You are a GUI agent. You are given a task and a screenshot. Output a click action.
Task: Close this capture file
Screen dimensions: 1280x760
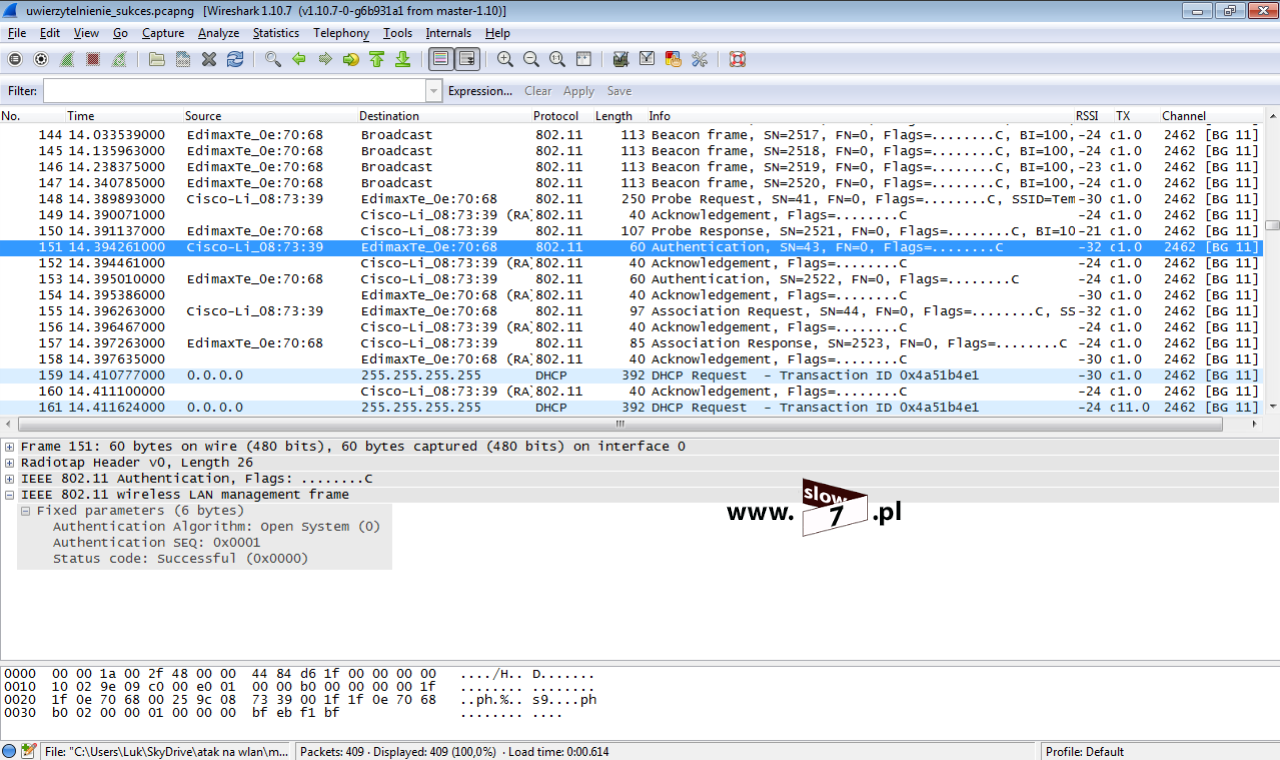click(x=209, y=59)
